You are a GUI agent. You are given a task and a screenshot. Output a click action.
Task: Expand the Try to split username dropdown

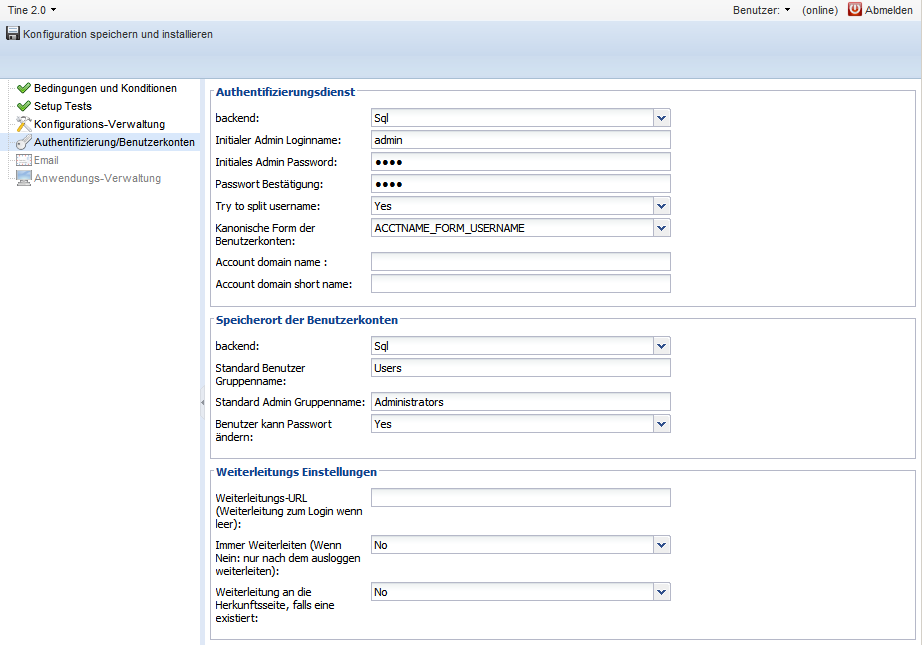661,206
